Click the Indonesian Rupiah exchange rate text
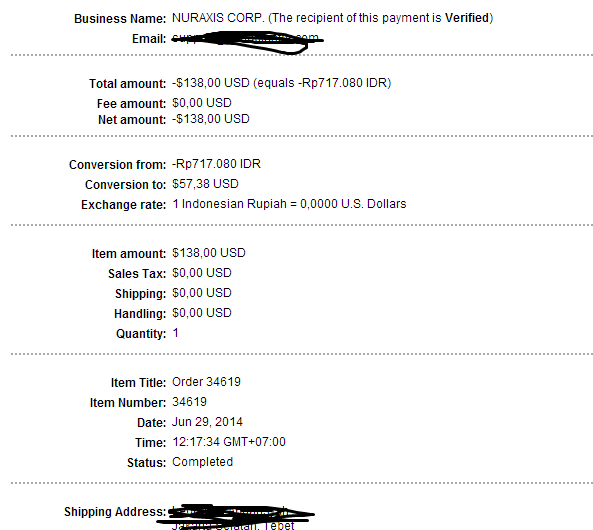The width and height of the screenshot is (593, 530). [289, 204]
